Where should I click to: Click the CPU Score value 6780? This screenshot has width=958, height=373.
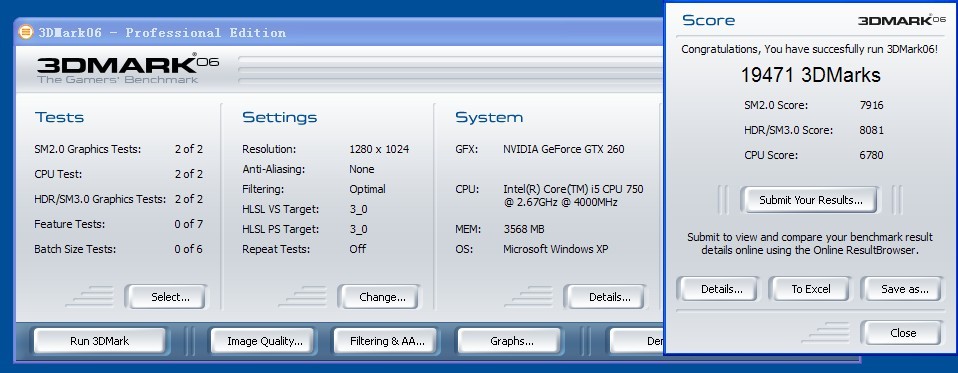click(x=871, y=155)
